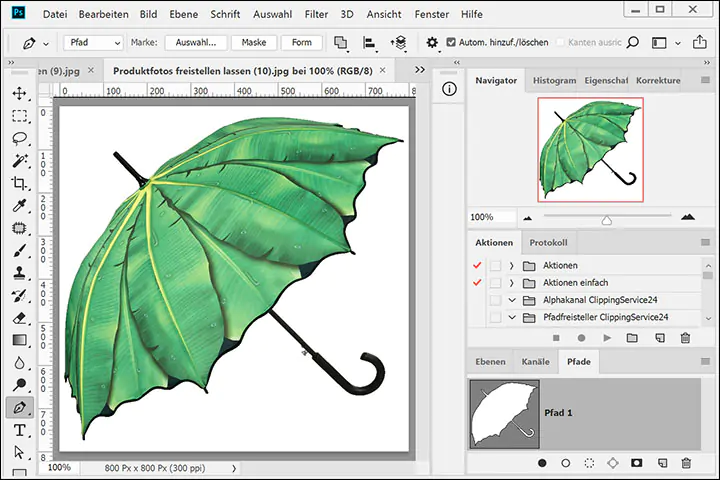720x480 pixels.
Task: Load path as selection icon
Action: (590, 463)
